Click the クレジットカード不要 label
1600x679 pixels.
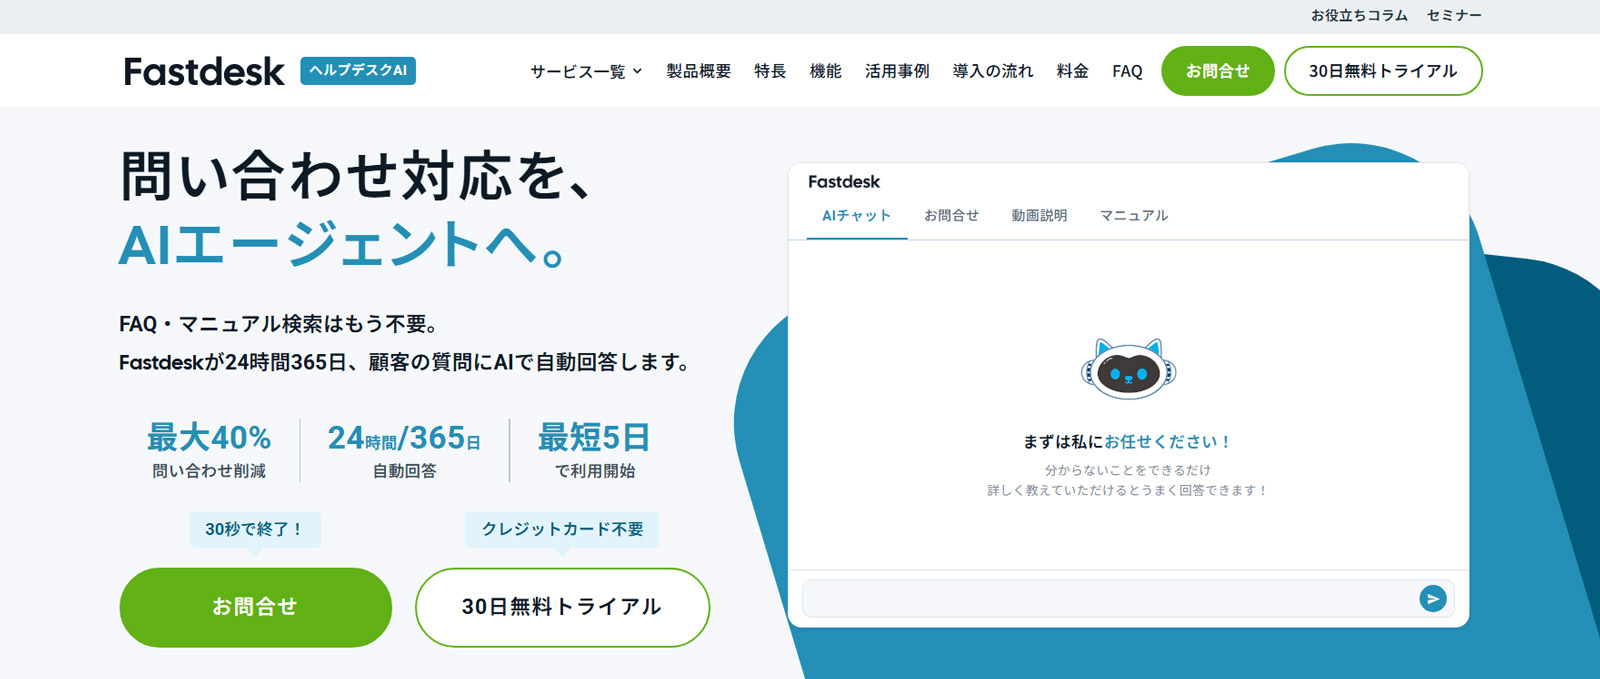562,529
